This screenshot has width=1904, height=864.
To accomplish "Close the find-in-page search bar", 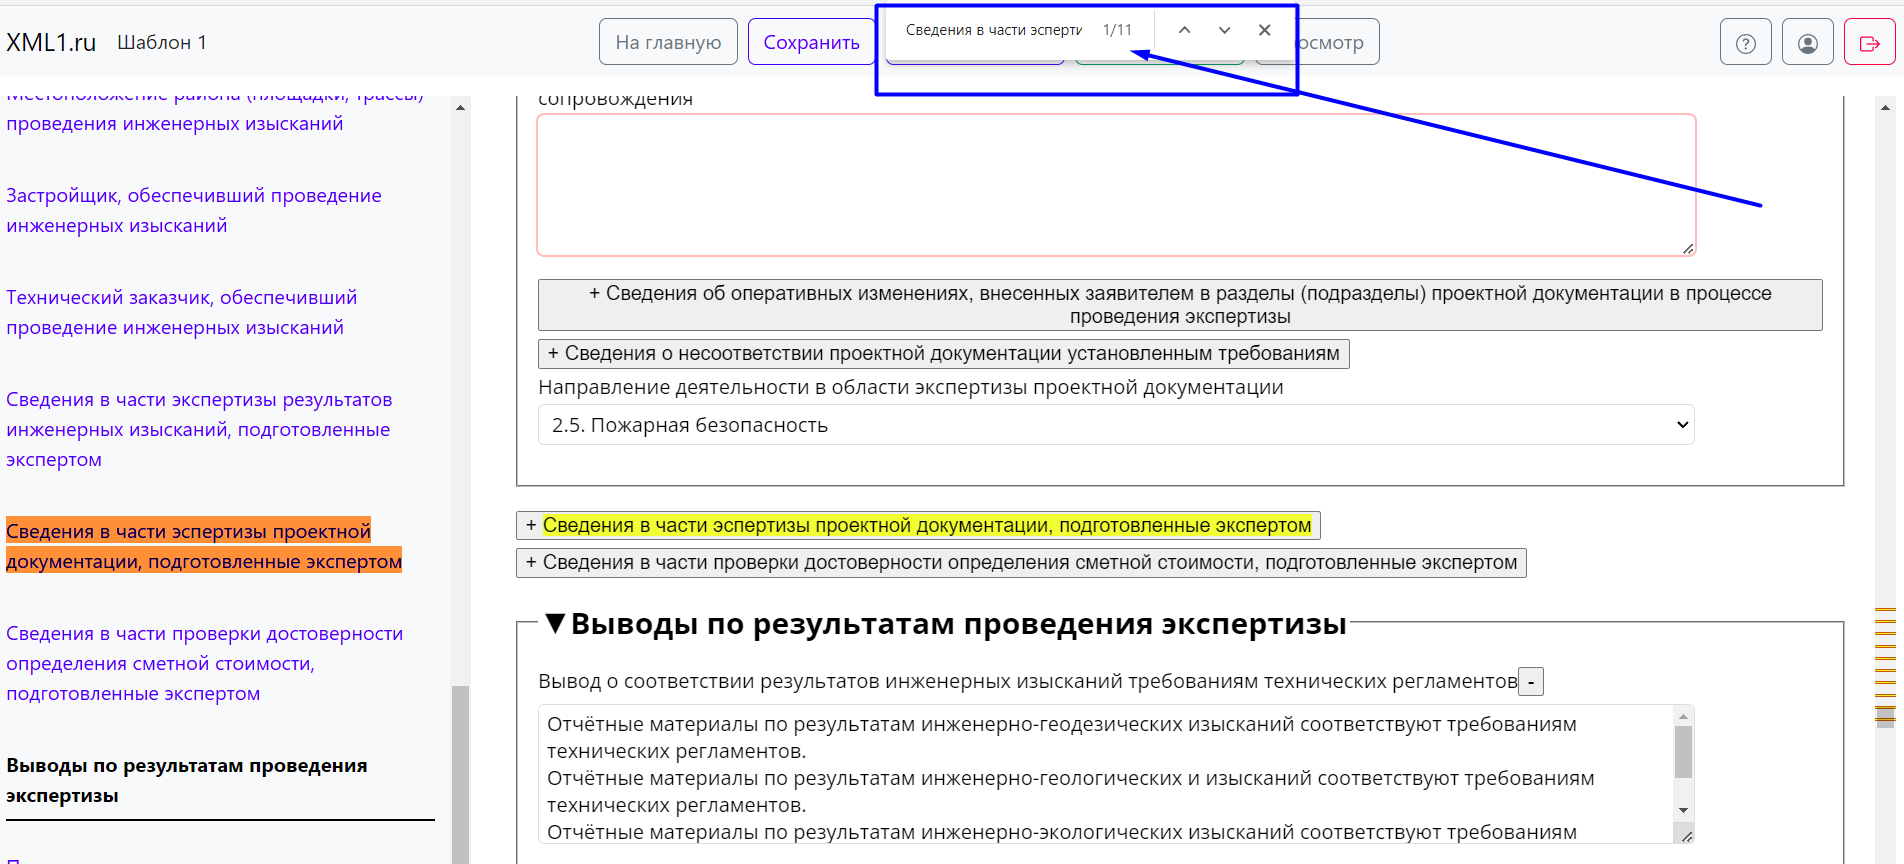I will tap(1264, 30).
